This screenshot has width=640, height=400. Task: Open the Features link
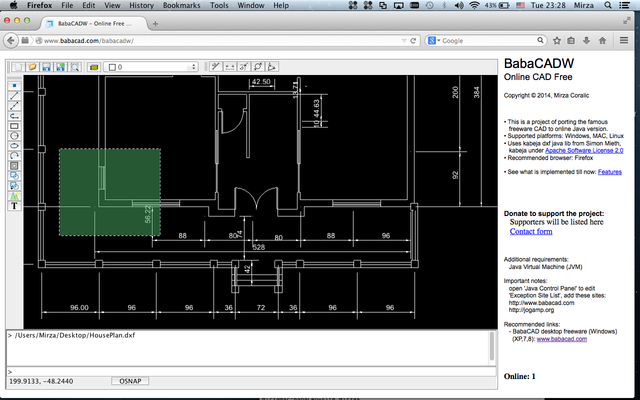click(610, 172)
